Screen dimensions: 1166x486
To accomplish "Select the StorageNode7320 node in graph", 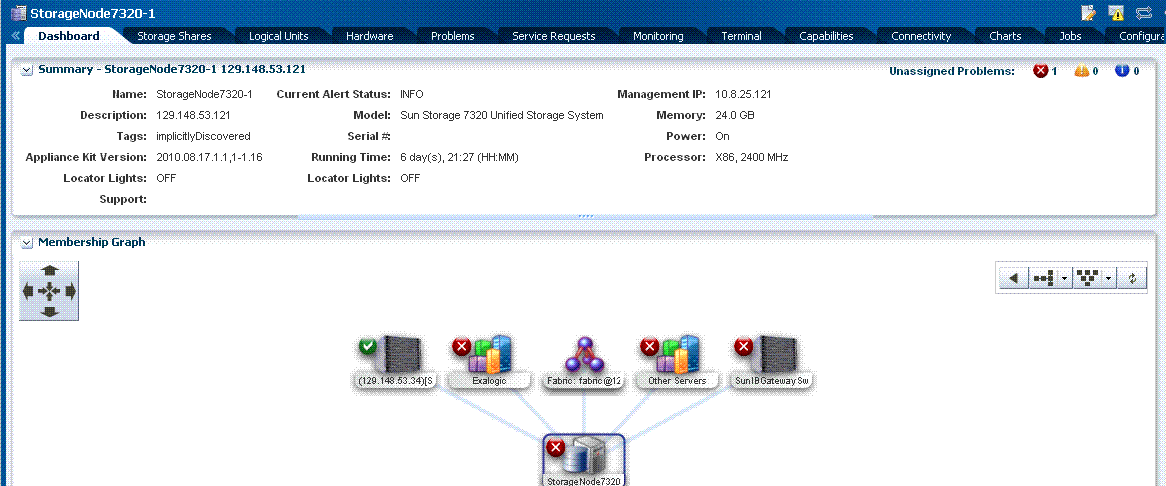I will [583, 461].
